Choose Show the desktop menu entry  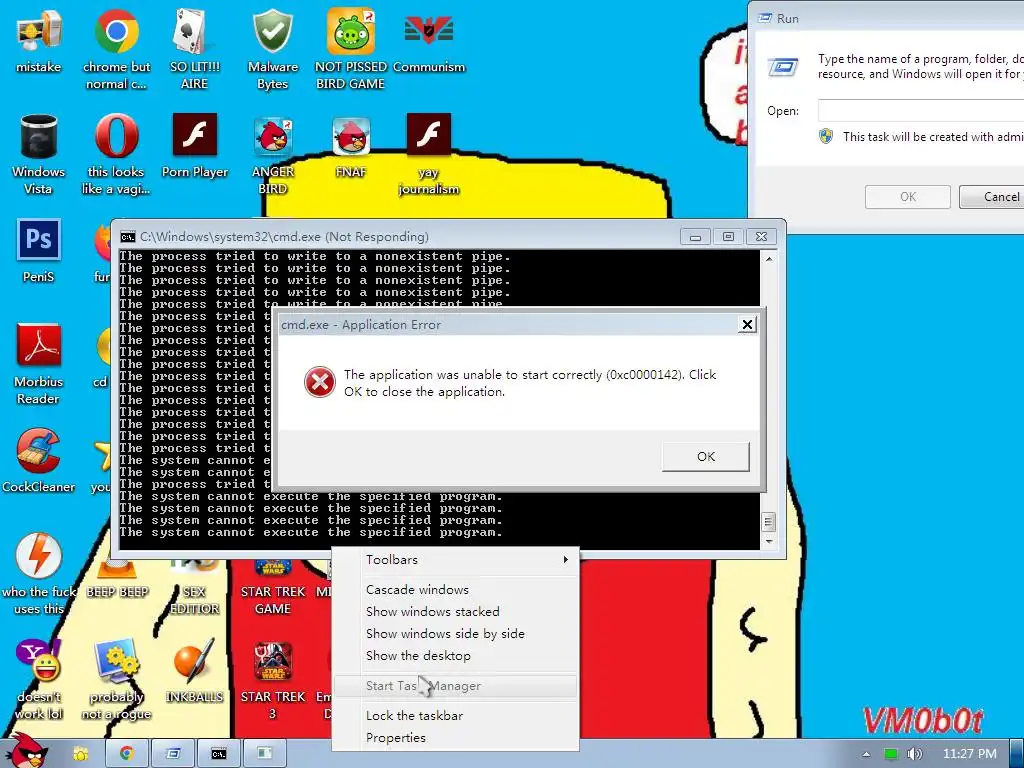click(x=456, y=656)
